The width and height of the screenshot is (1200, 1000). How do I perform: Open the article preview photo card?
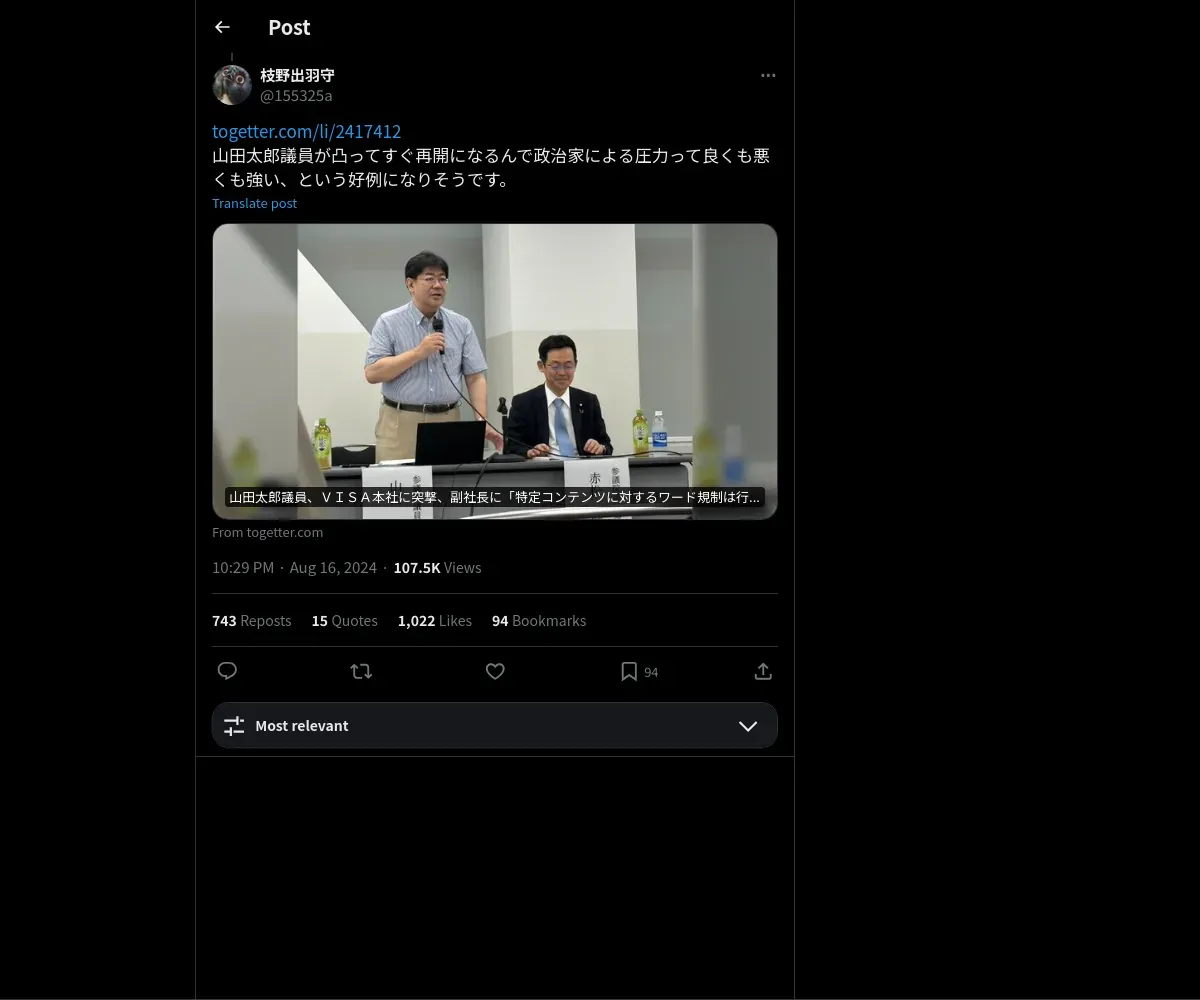pyautogui.click(x=495, y=371)
